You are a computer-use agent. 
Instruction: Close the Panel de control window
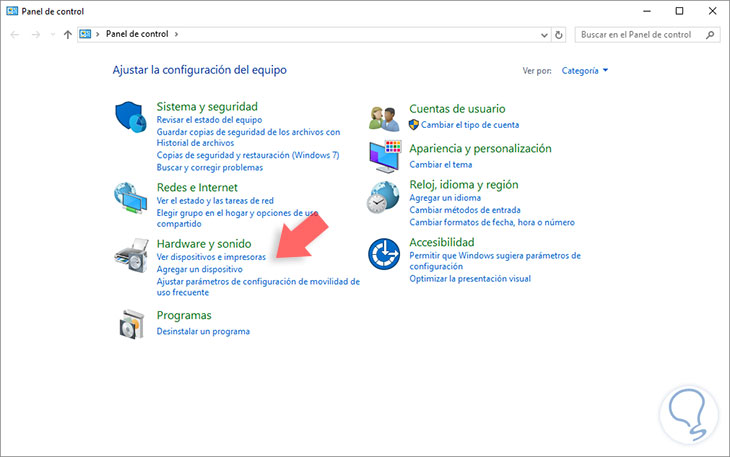pyautogui.click(x=712, y=11)
